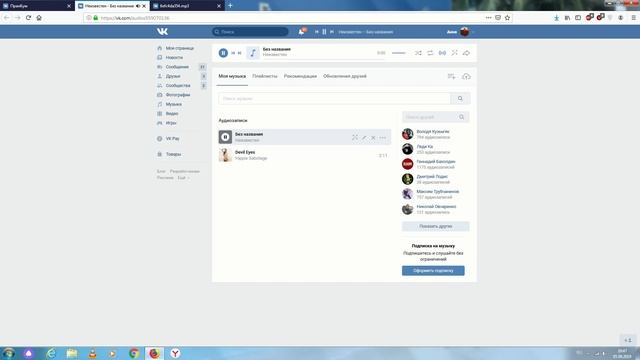Edit the Без названия track with pencil icon
The height and width of the screenshot is (360, 640).
point(364,138)
